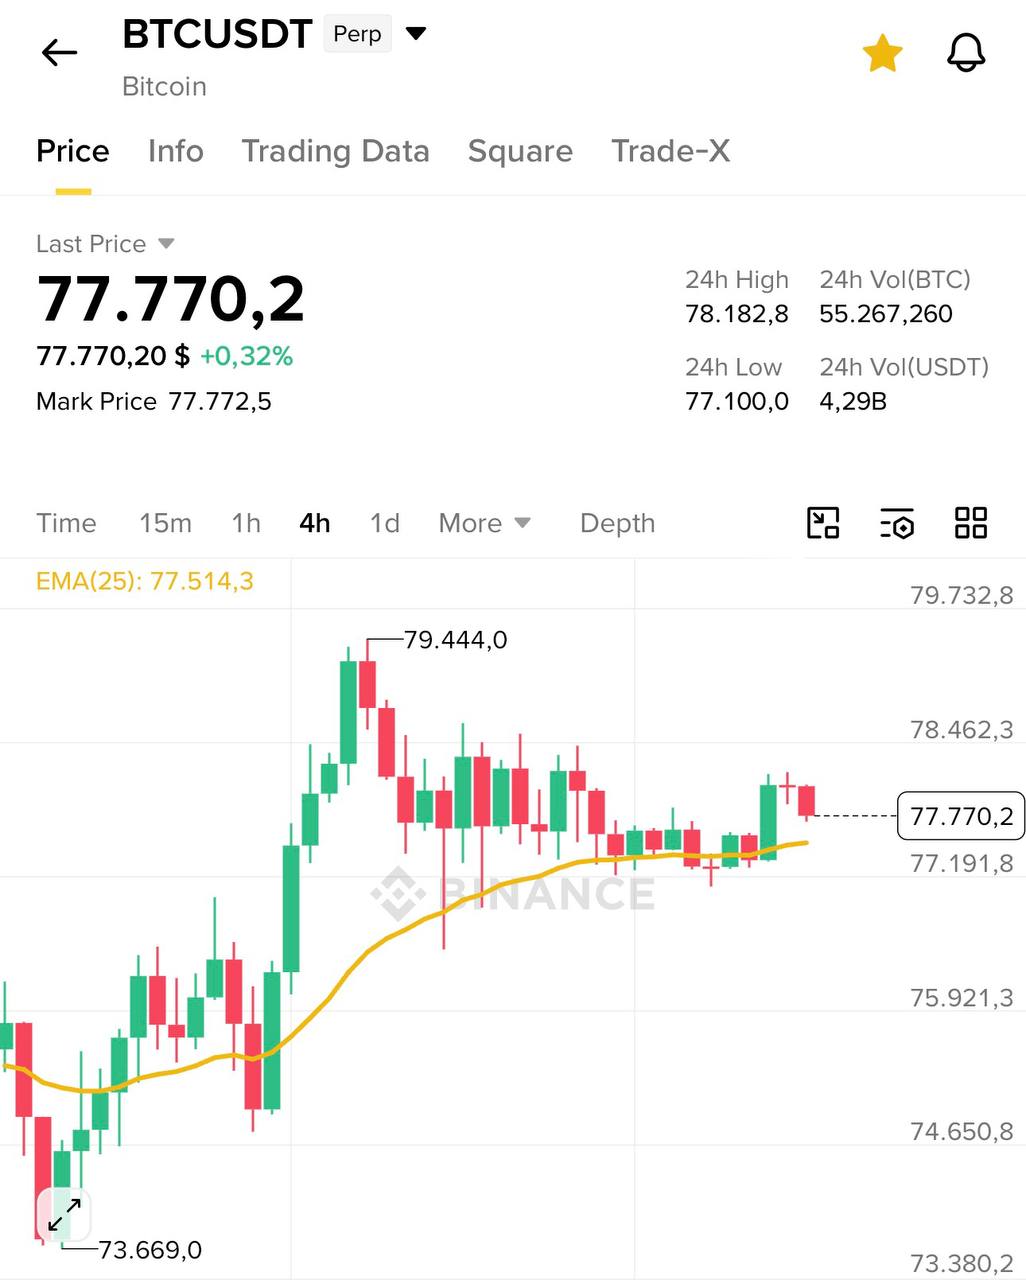Tap the back arrow icon
Screen dimensions: 1026x1280
[59, 53]
